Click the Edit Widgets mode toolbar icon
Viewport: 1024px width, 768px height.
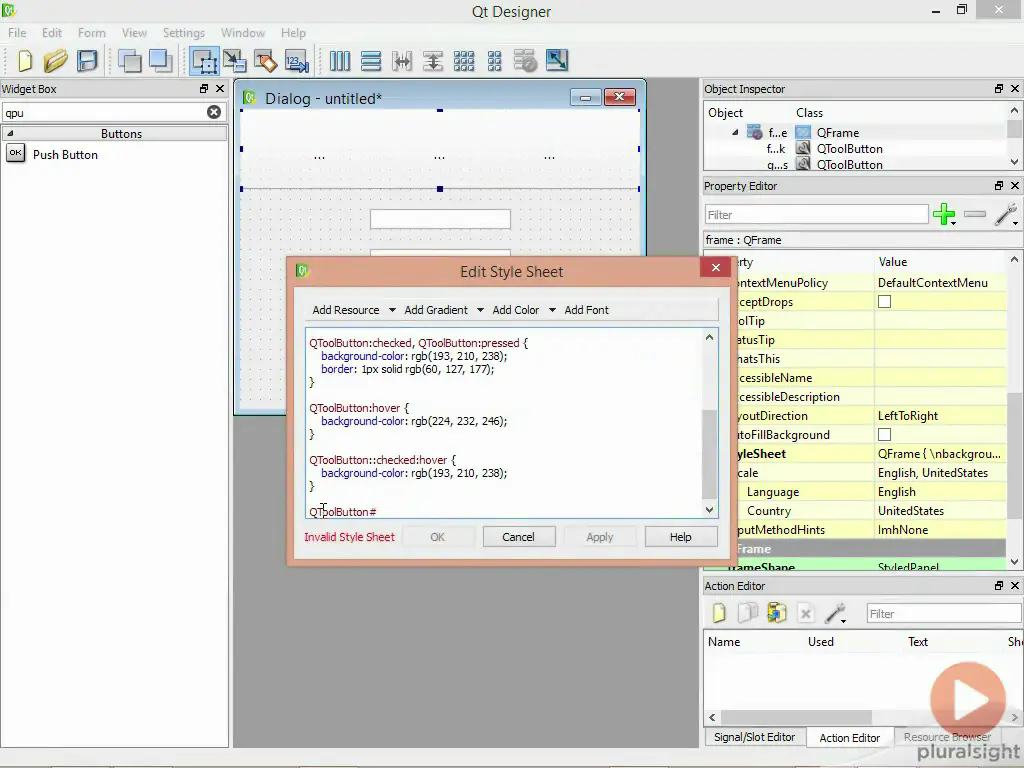[x=205, y=61]
